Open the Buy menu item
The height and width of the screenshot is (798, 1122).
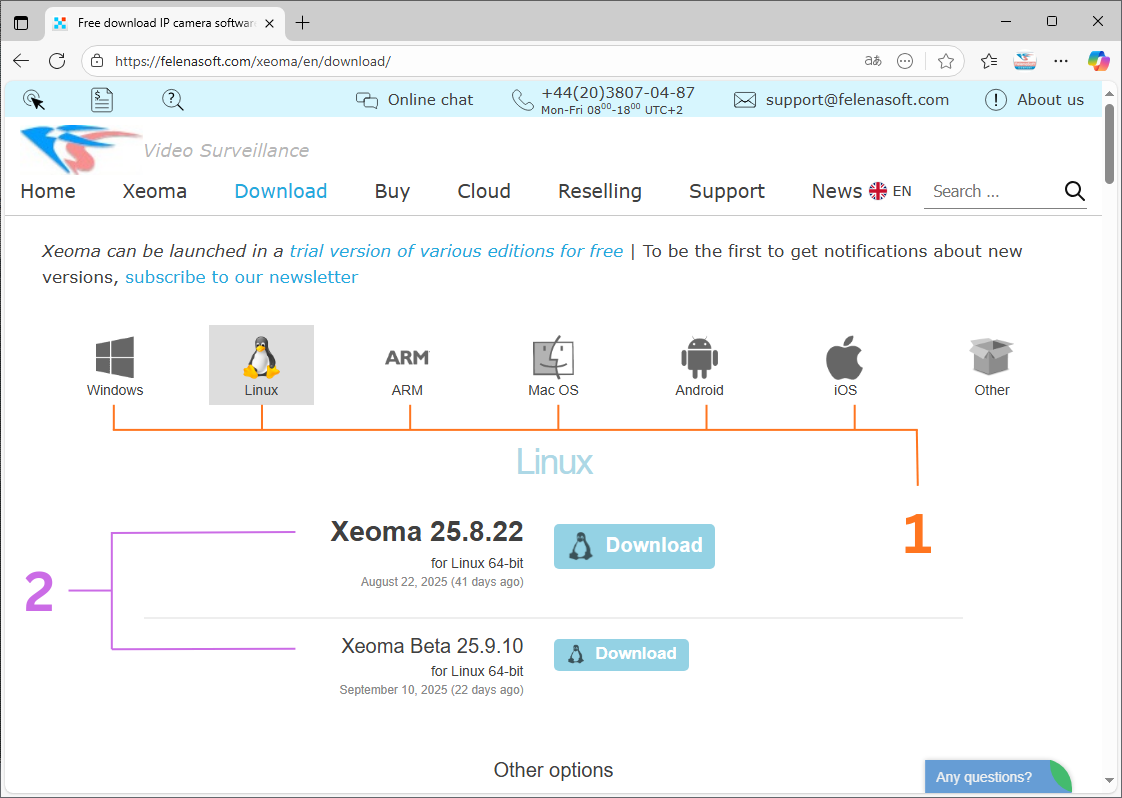(x=392, y=190)
